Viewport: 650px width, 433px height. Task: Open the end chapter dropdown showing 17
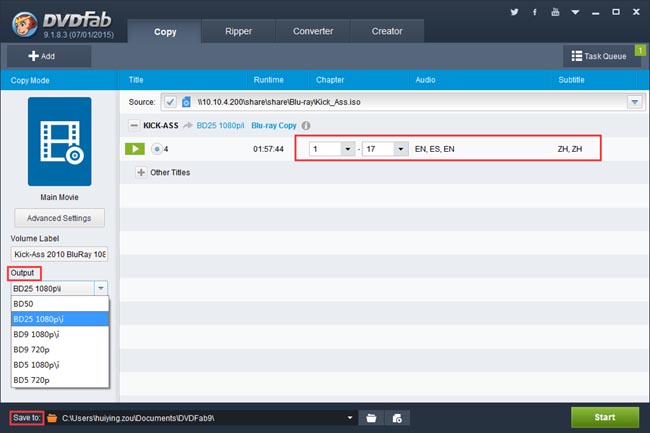click(400, 149)
